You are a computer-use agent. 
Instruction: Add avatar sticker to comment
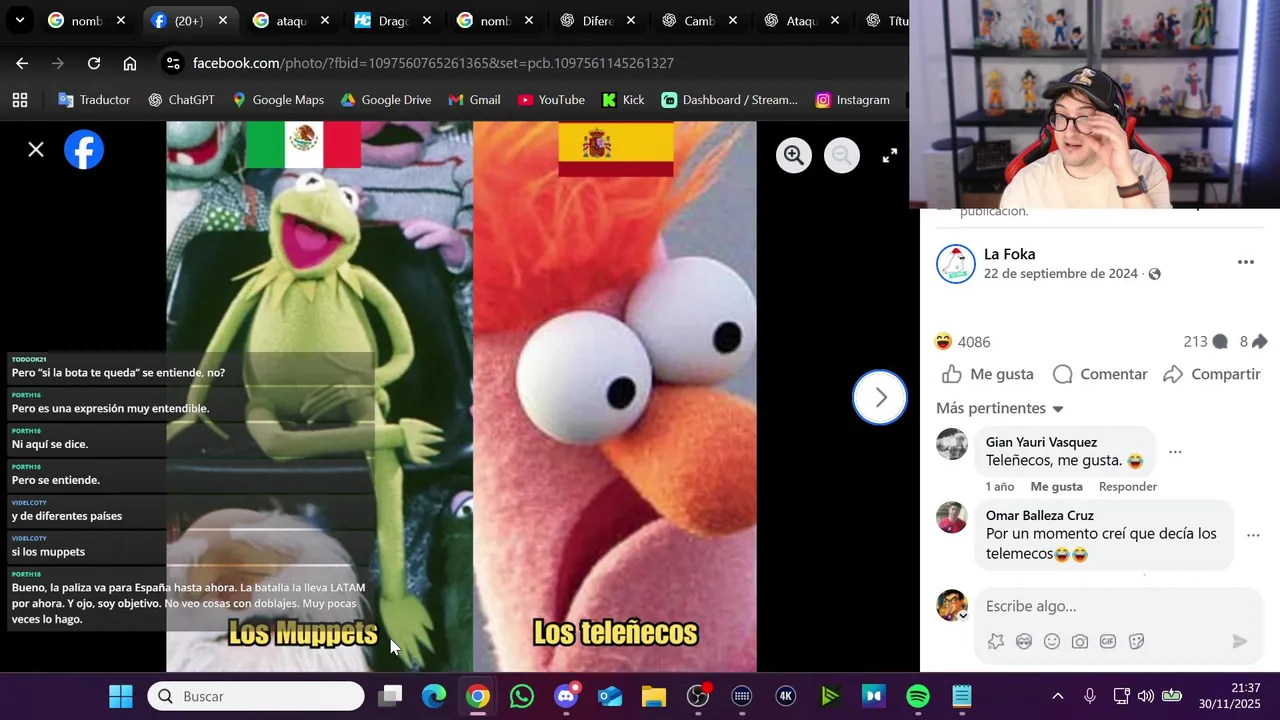tap(996, 642)
